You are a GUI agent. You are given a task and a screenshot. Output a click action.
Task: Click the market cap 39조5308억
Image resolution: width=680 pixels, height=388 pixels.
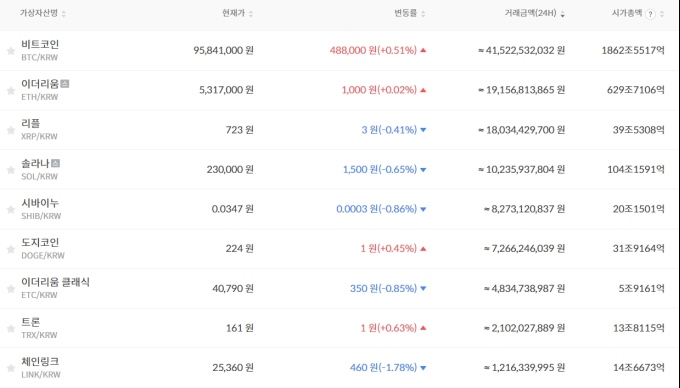(638, 130)
